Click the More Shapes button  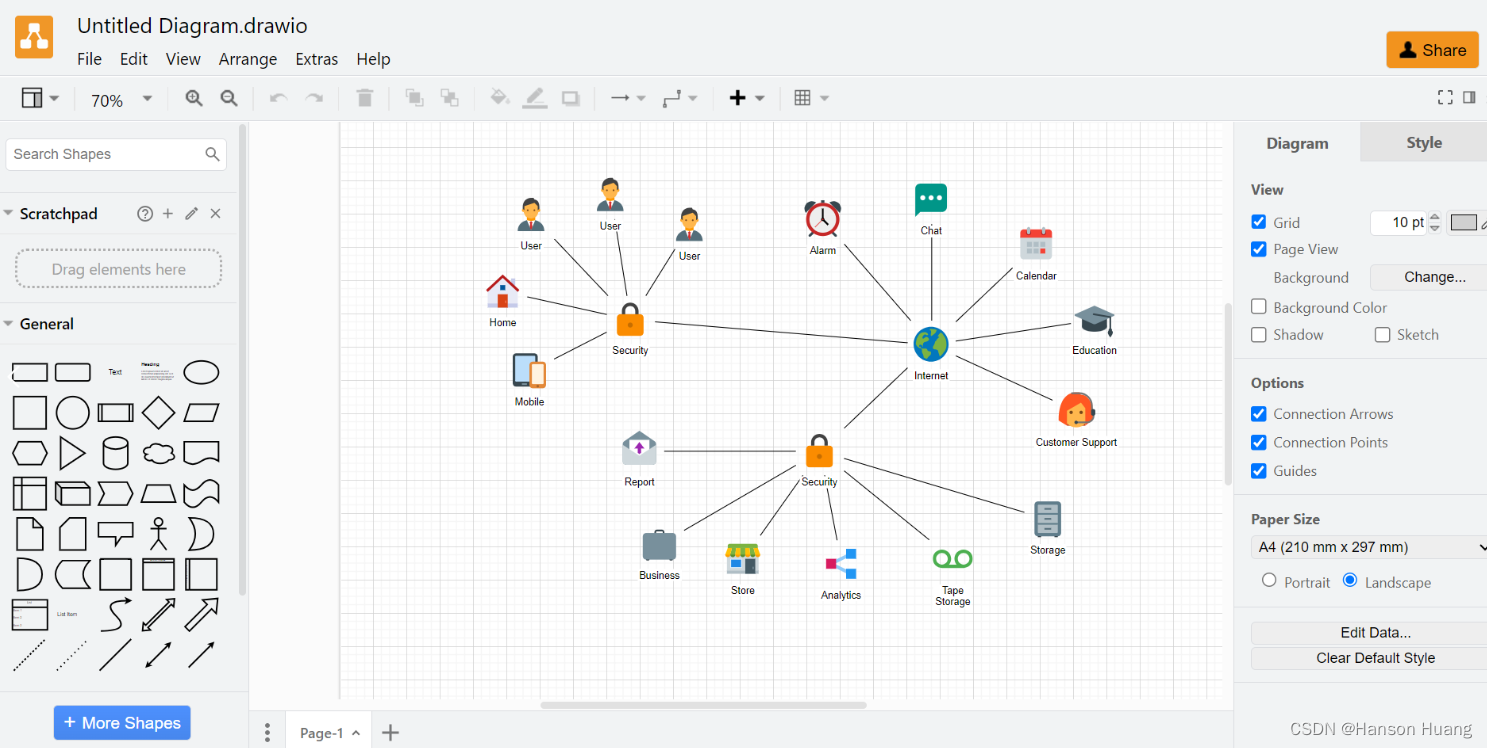(x=122, y=722)
